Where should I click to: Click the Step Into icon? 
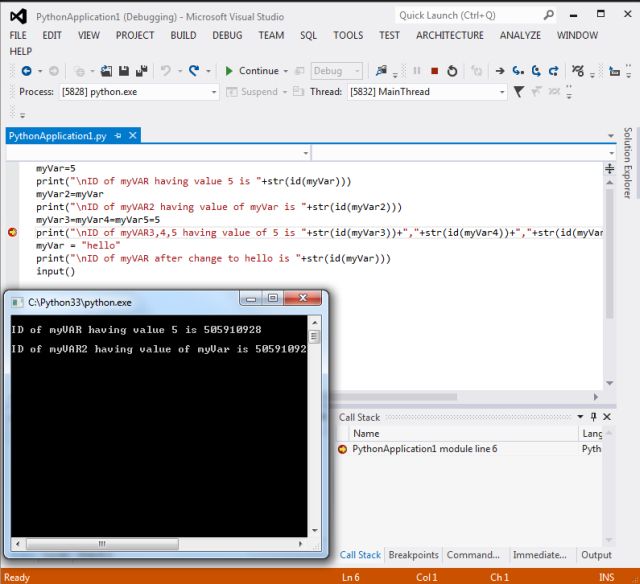pyautogui.click(x=517, y=71)
